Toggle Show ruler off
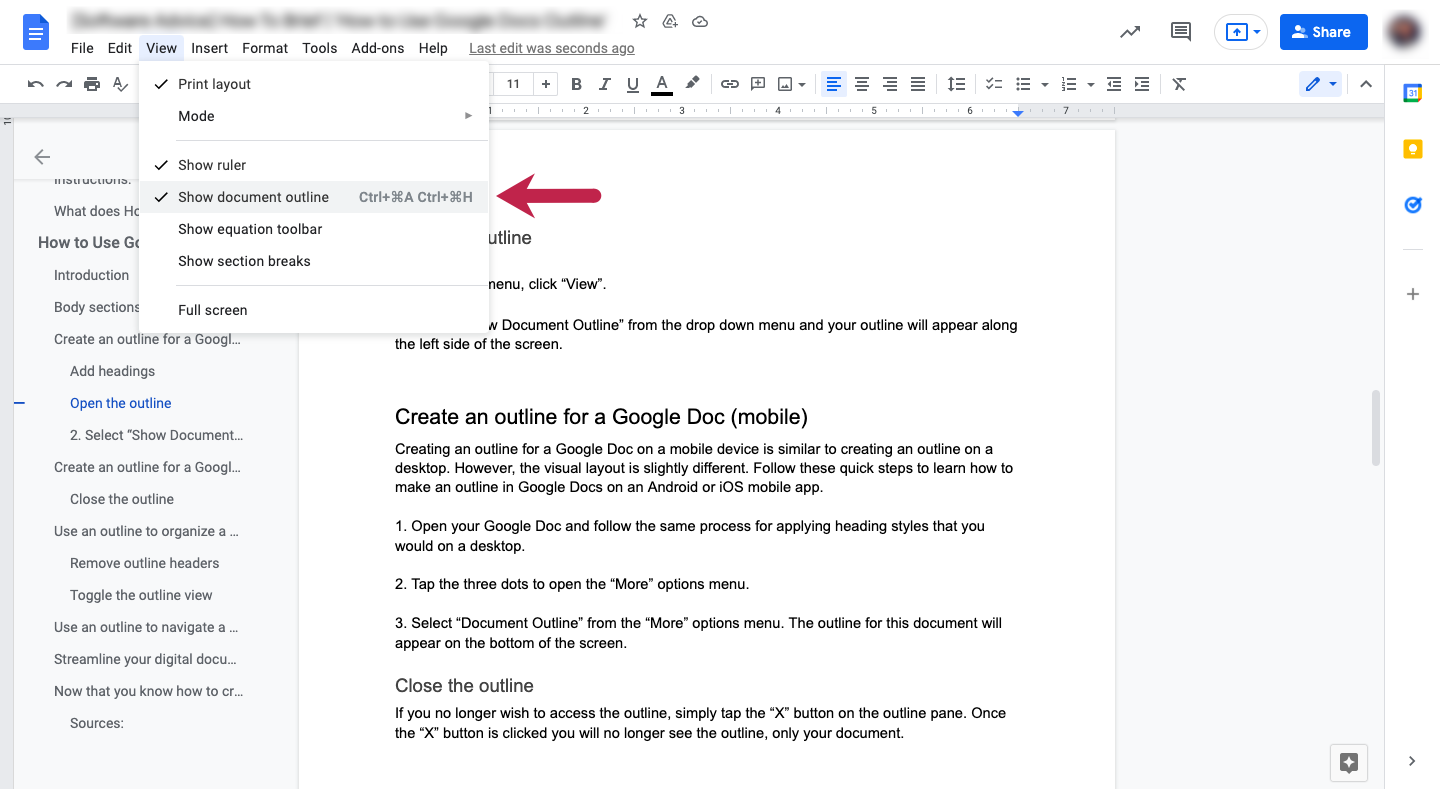1440x789 pixels. (x=211, y=164)
